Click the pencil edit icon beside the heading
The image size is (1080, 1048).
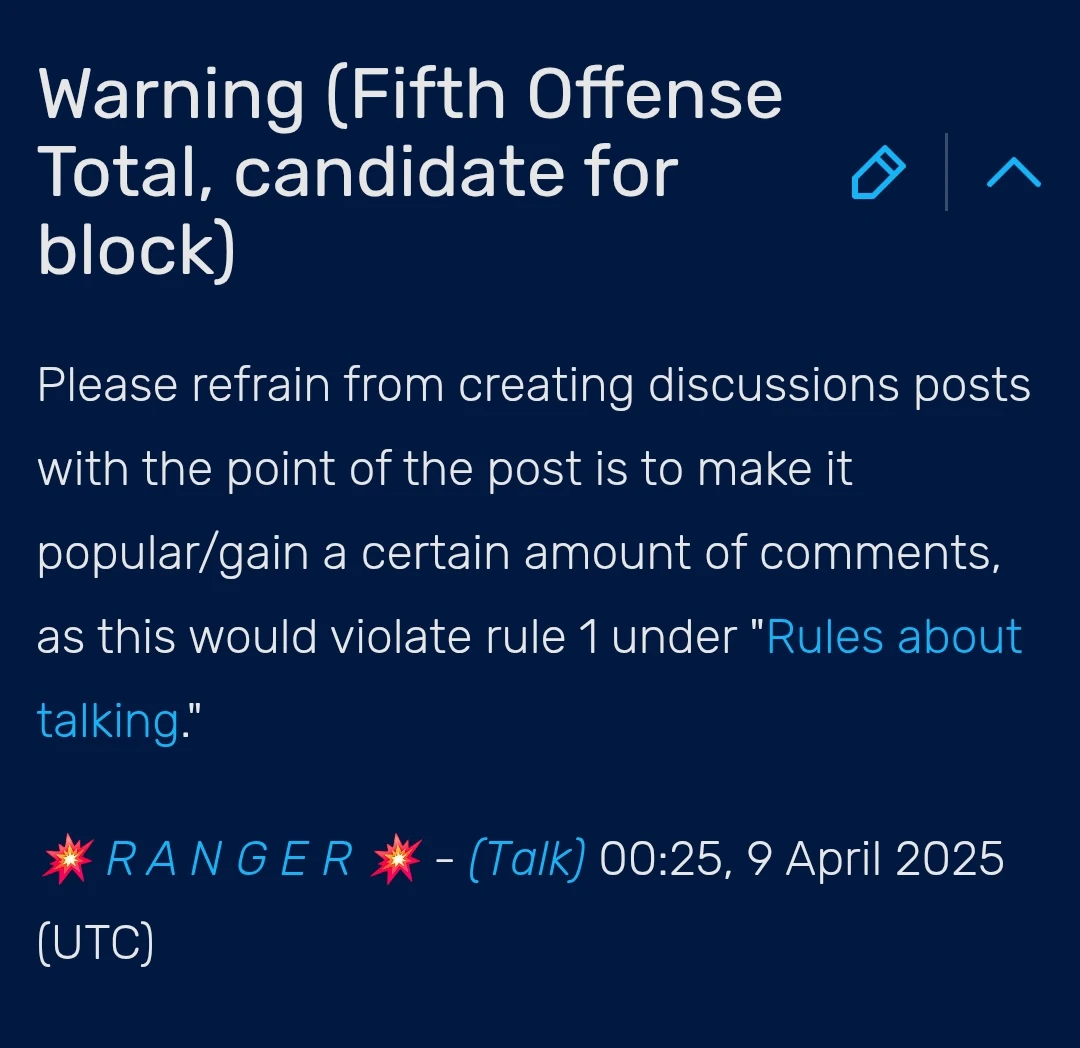click(878, 174)
